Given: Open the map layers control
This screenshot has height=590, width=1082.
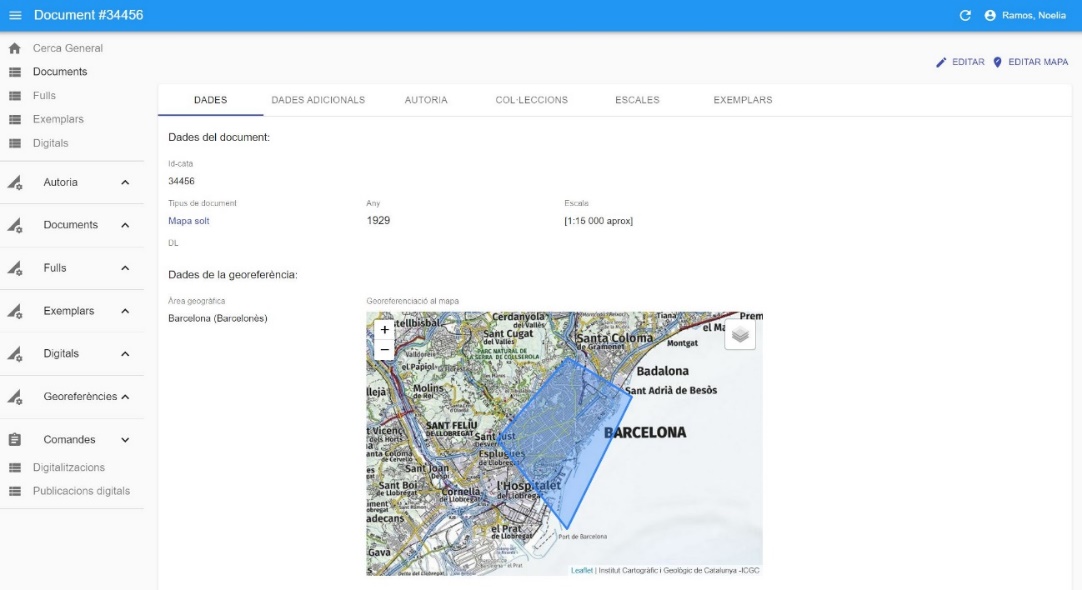Looking at the screenshot, I should point(740,335).
